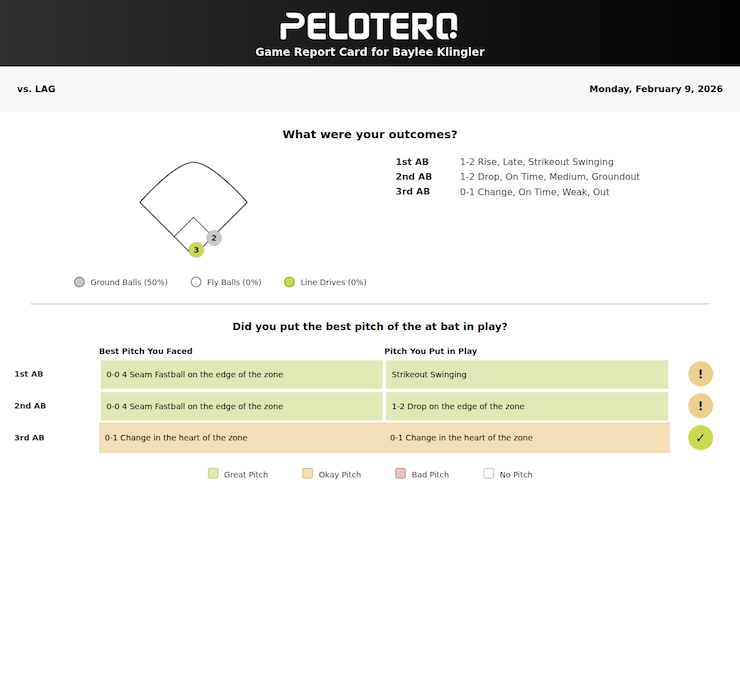The height and width of the screenshot is (683, 740).
Task: Select marker 3 on the field diagram
Action: coord(196,250)
